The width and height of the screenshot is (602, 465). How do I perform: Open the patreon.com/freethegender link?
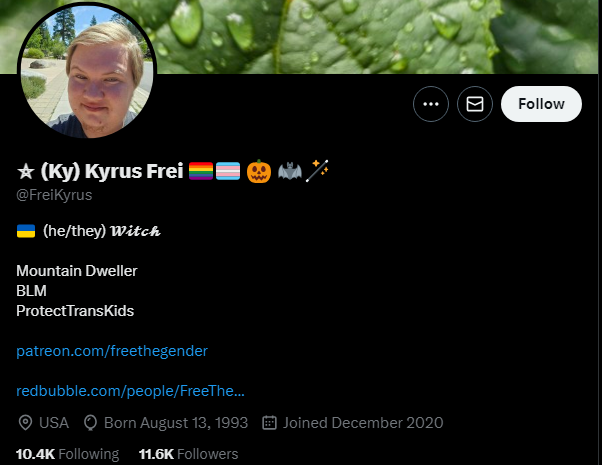coord(112,351)
